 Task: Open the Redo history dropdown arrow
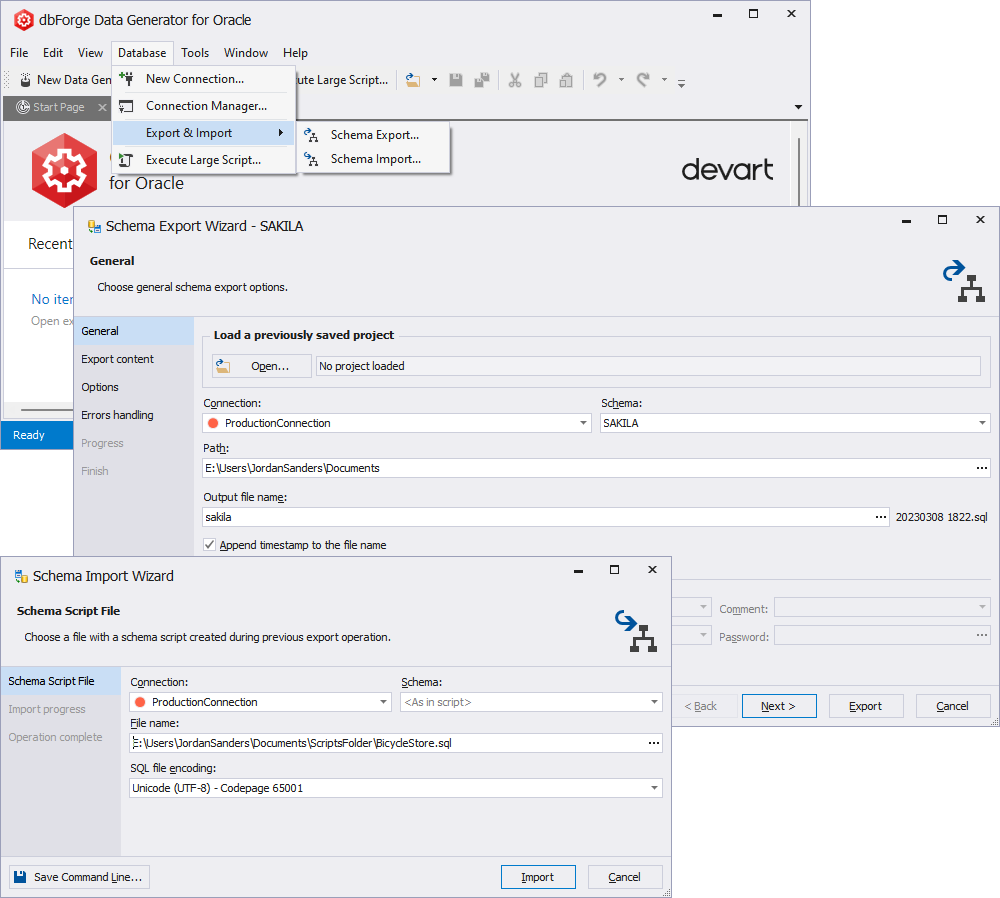[665, 80]
